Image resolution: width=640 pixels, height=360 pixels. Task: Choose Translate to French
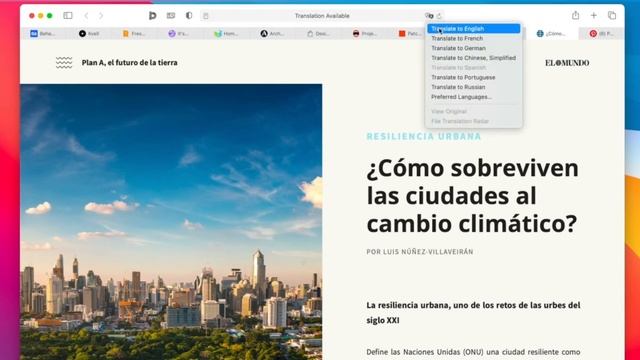[x=473, y=38]
